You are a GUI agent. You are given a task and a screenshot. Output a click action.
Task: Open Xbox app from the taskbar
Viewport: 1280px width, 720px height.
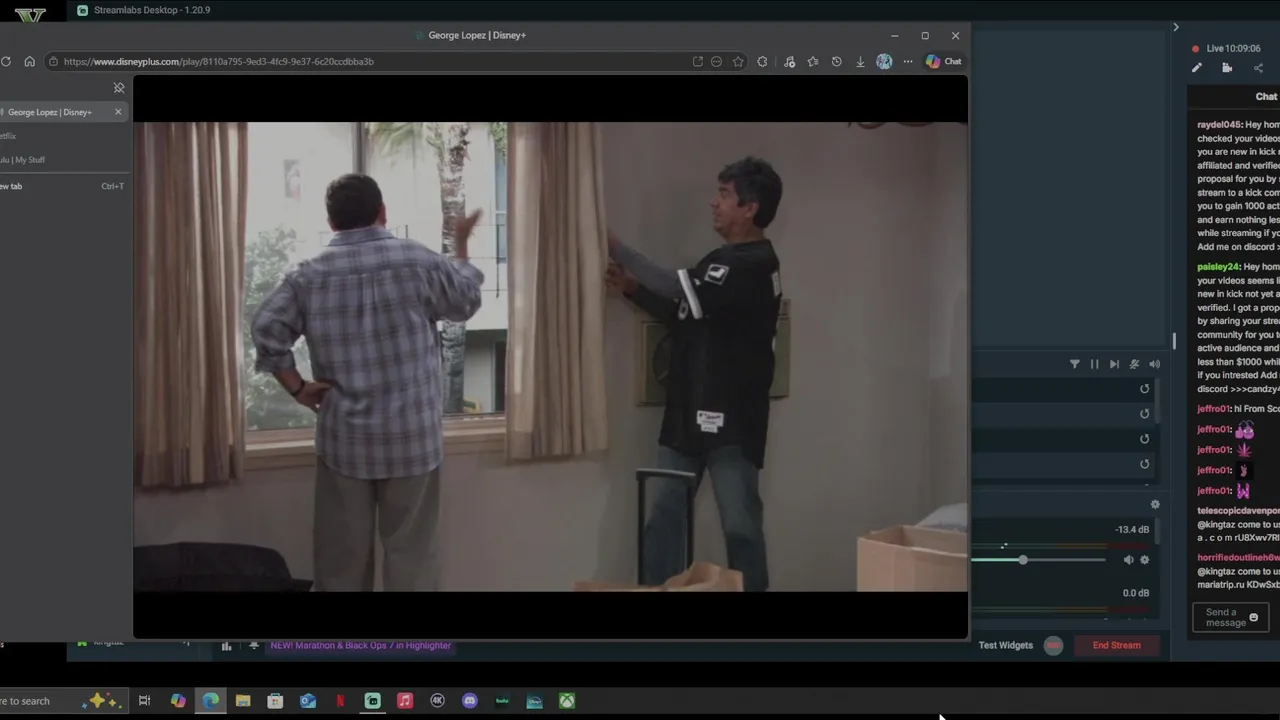coord(567,701)
